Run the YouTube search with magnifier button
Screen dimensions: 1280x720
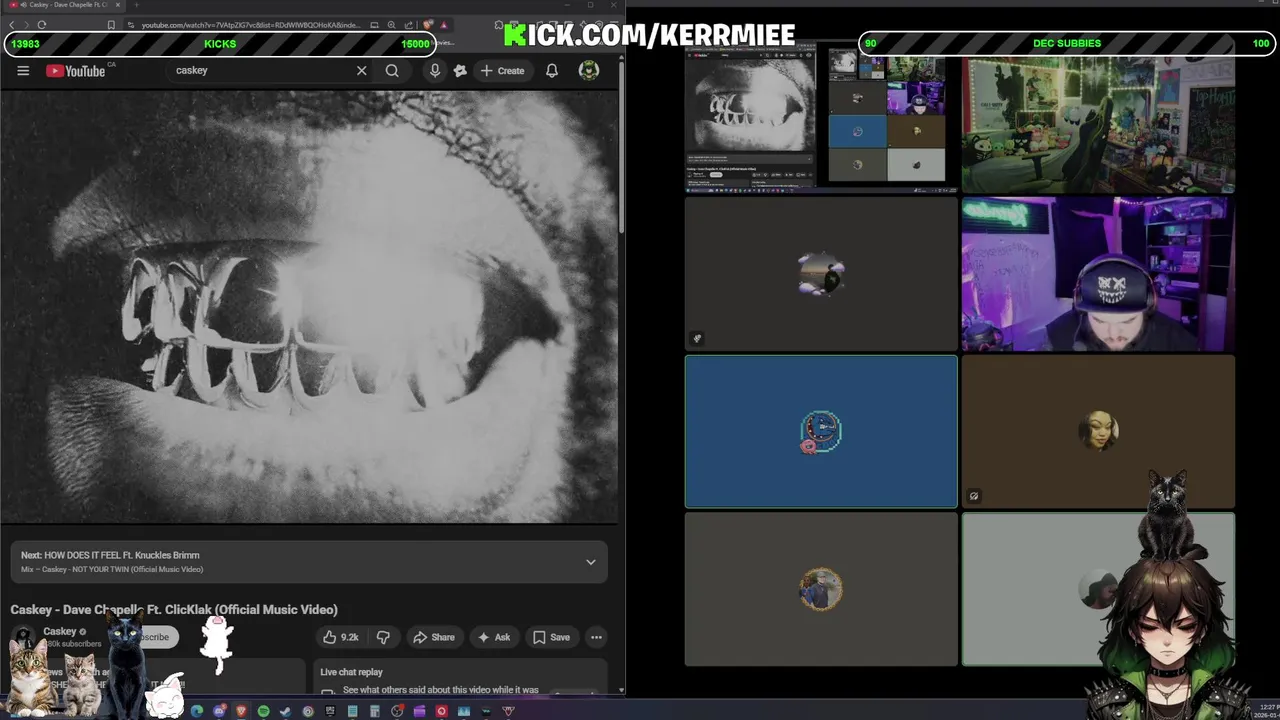[x=392, y=70]
